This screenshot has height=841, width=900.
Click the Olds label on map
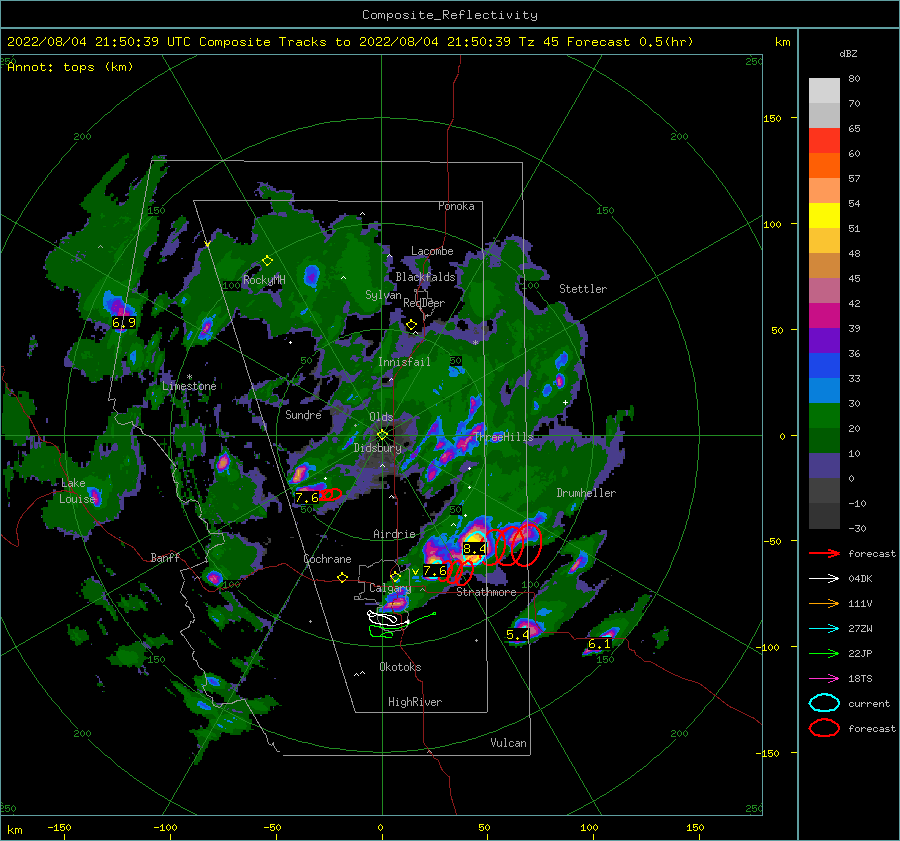click(x=381, y=417)
